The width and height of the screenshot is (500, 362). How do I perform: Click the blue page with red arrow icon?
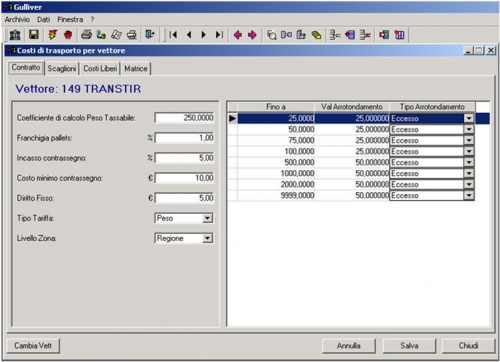click(x=350, y=35)
